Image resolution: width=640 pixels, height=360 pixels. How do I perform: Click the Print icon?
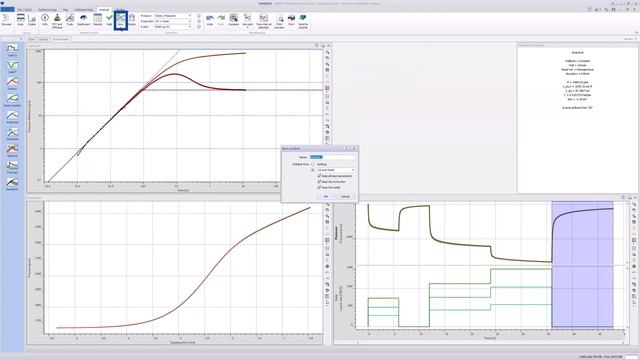(291, 19)
